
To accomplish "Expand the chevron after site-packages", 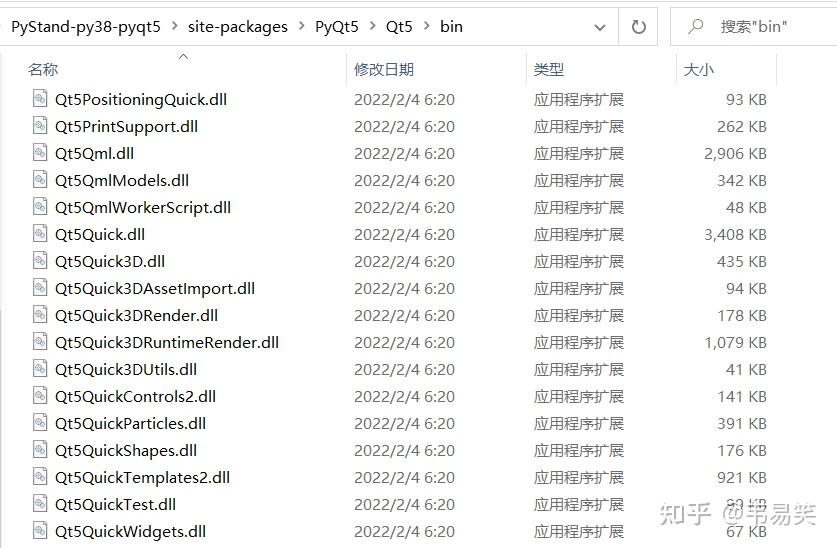I will click(x=302, y=26).
